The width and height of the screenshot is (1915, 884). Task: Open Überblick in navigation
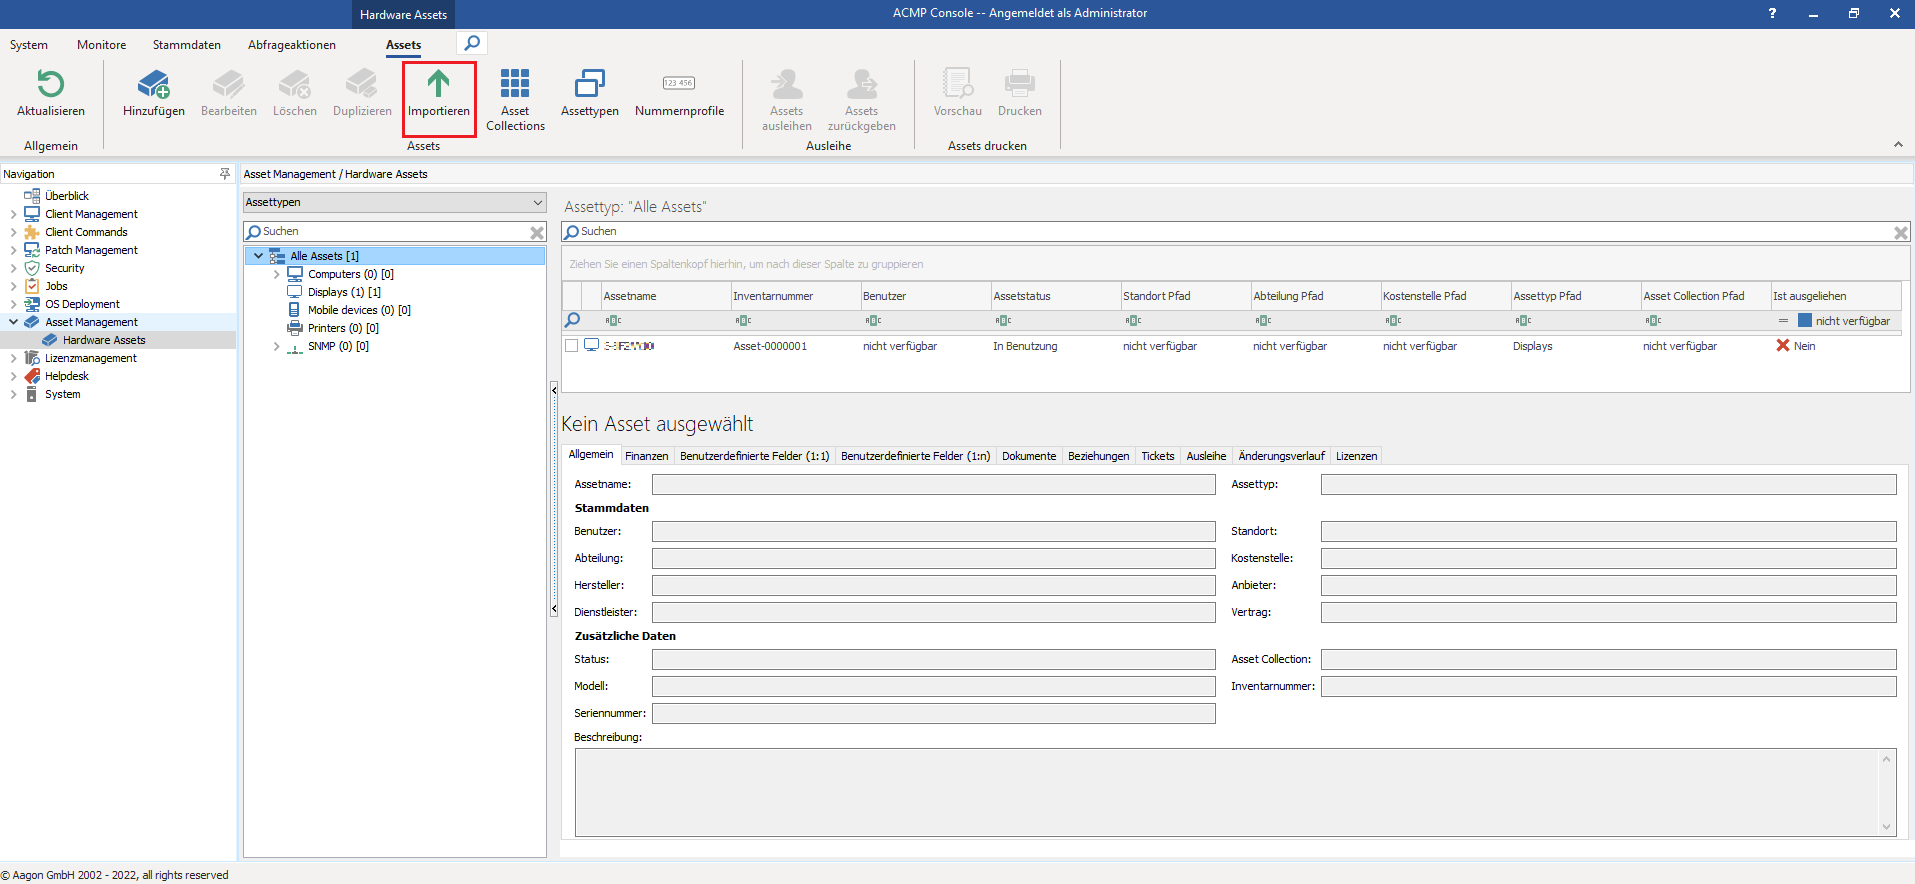tap(67, 196)
